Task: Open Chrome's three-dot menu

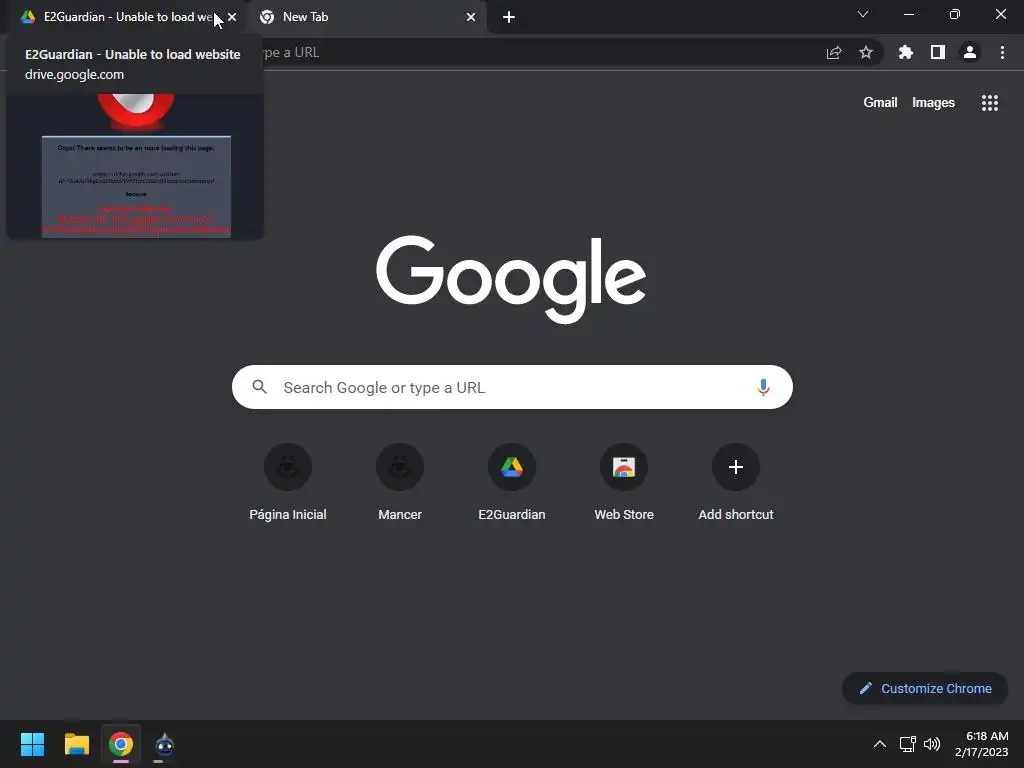Action: click(1002, 52)
